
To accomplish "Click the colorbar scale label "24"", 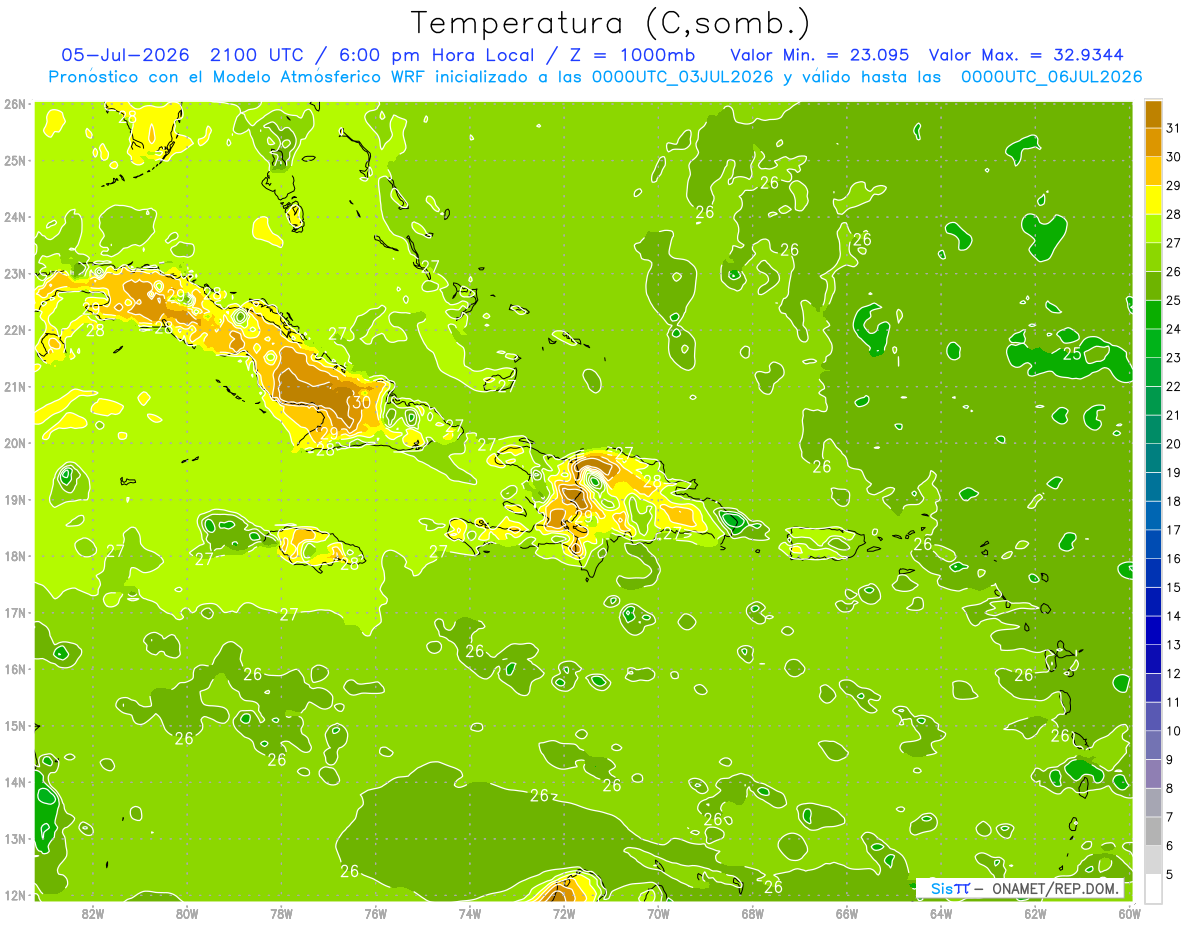I will [1173, 329].
